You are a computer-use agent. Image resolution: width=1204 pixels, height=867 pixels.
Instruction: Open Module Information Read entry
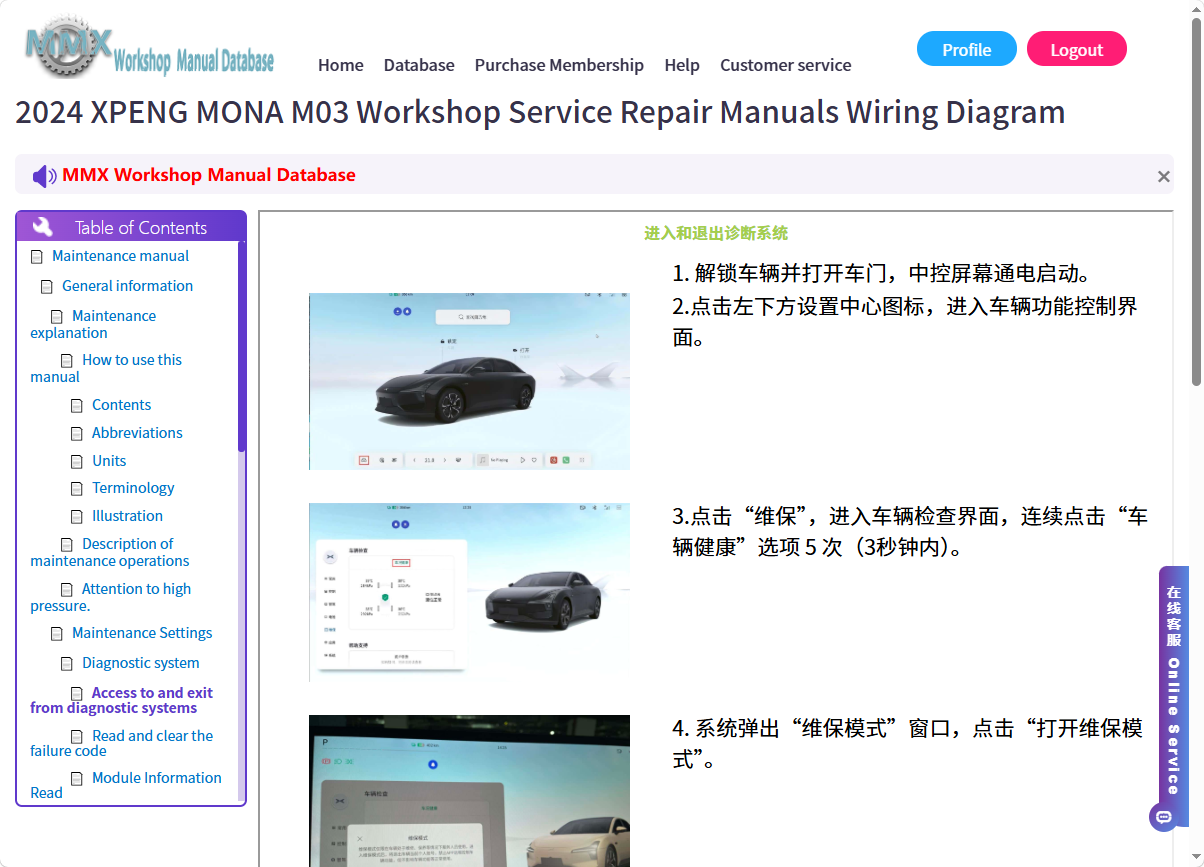126,785
